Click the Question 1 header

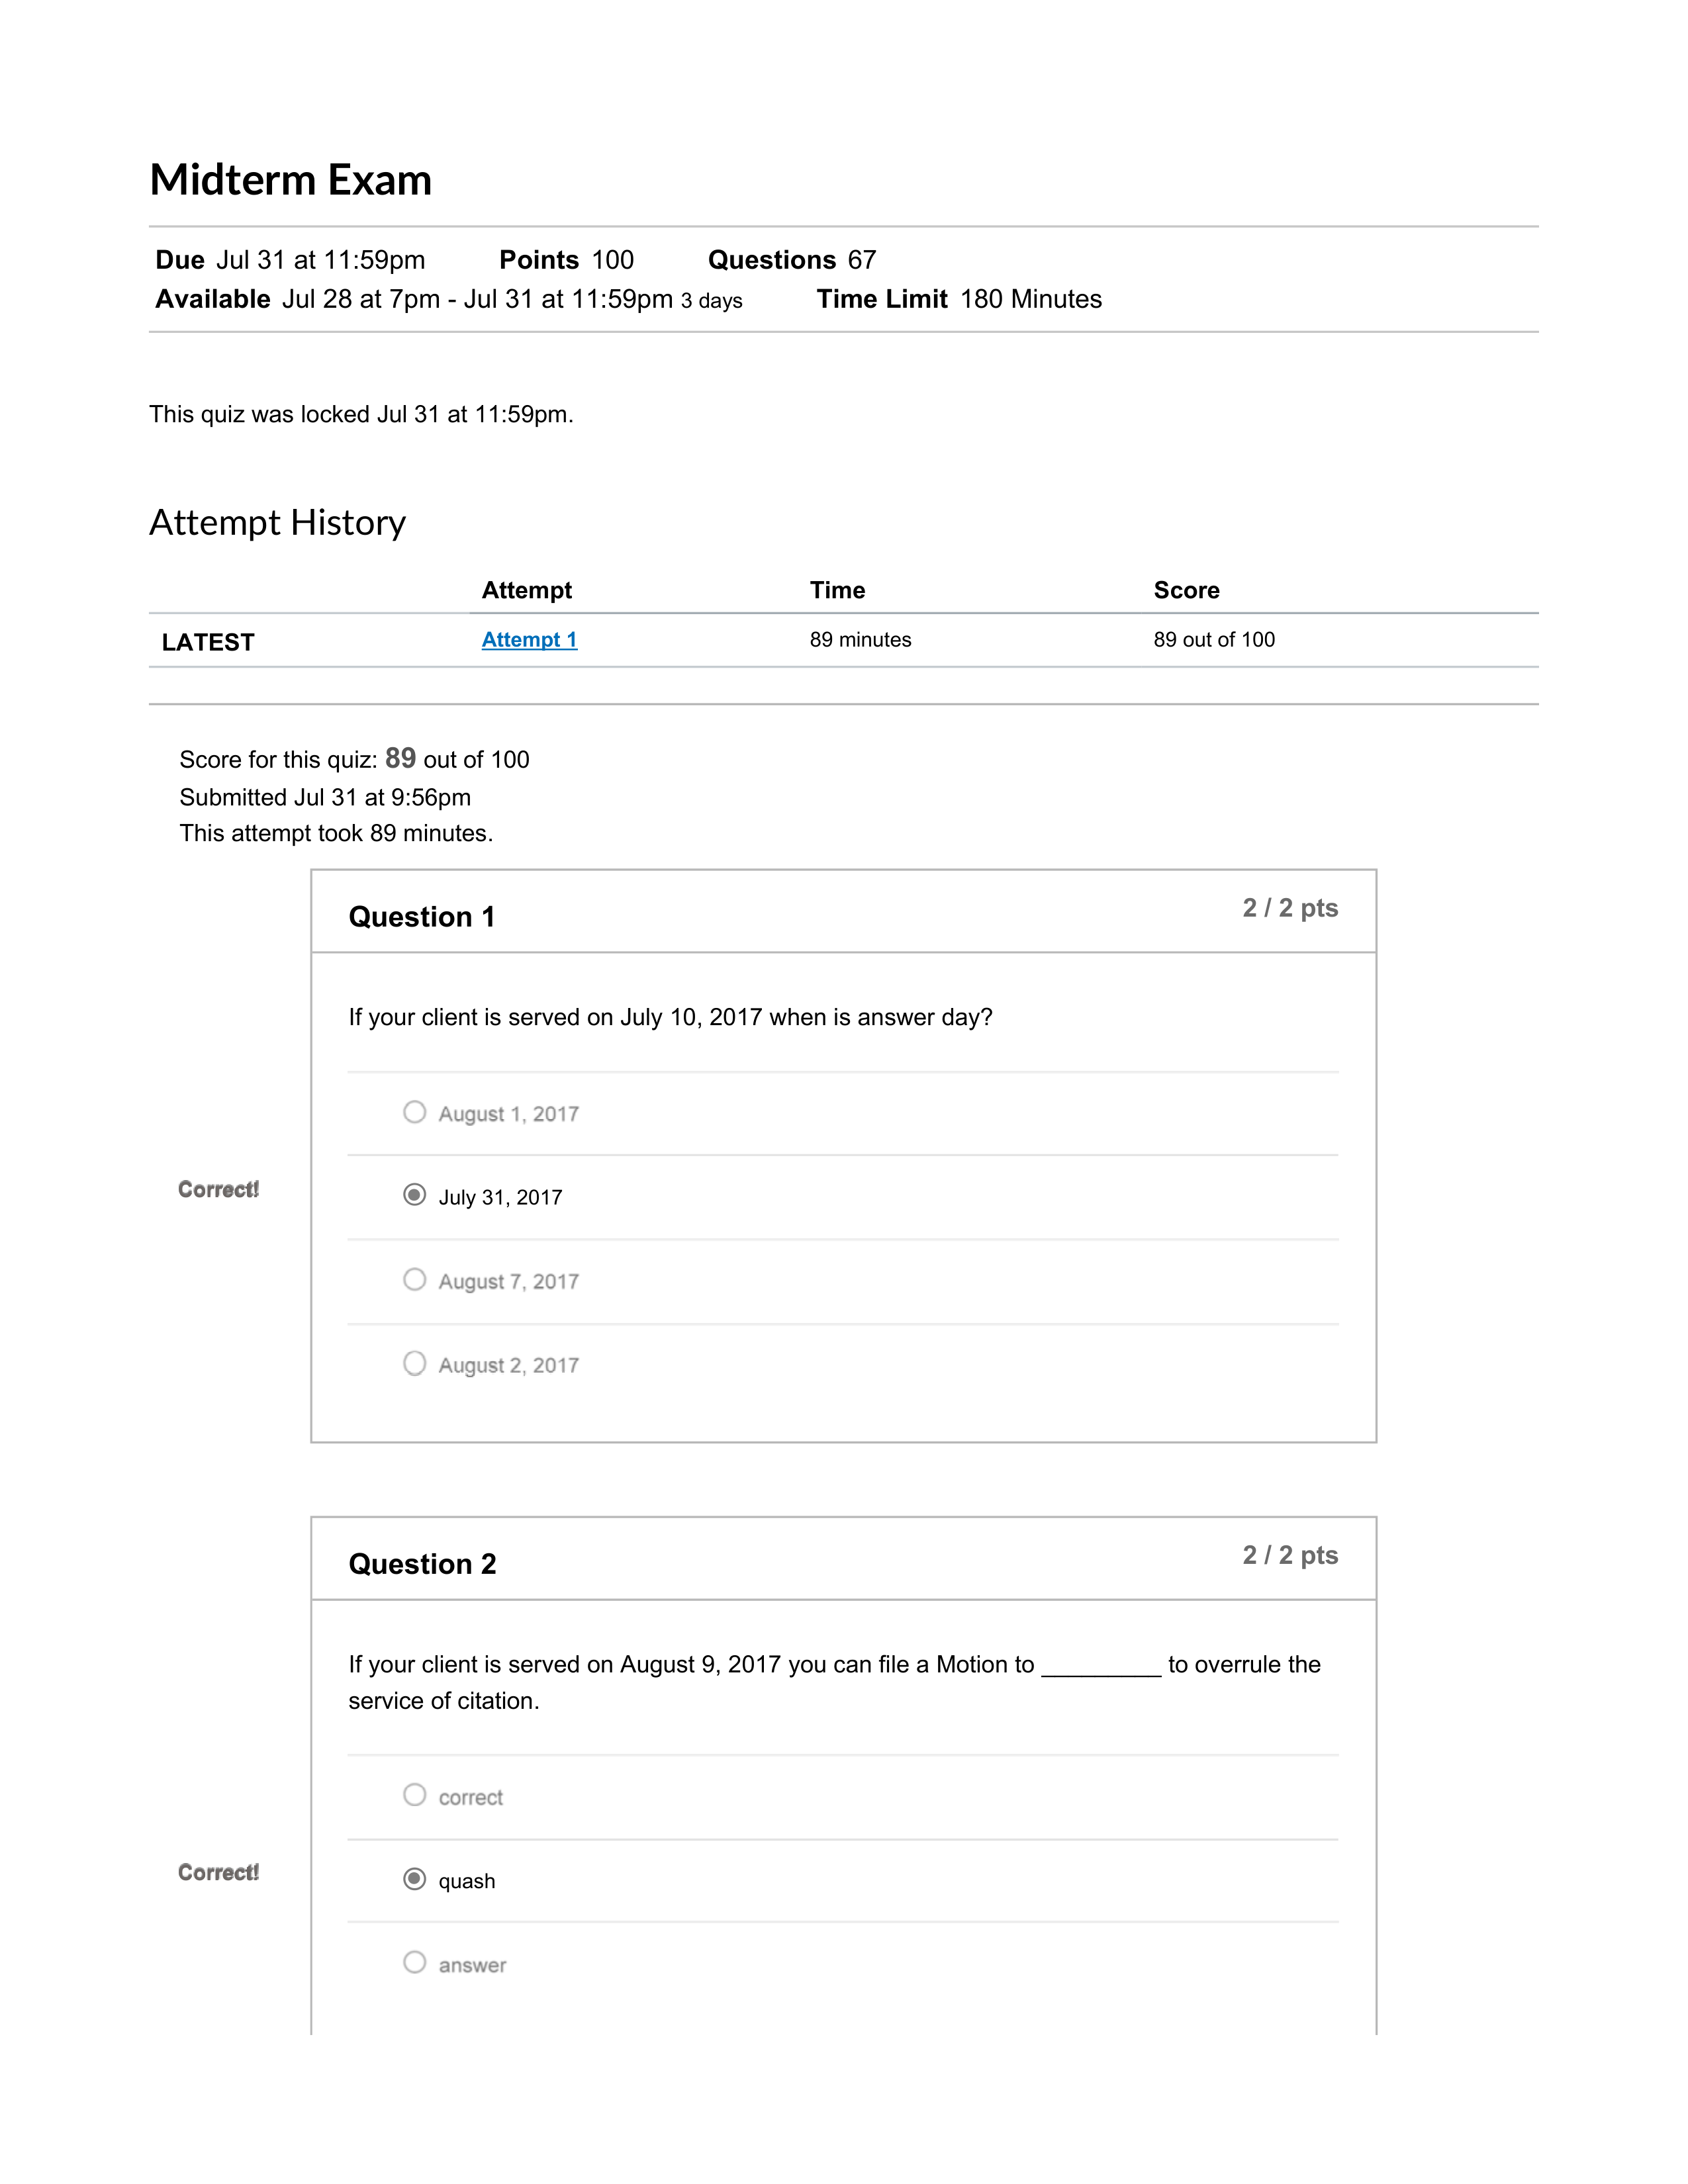tap(422, 917)
